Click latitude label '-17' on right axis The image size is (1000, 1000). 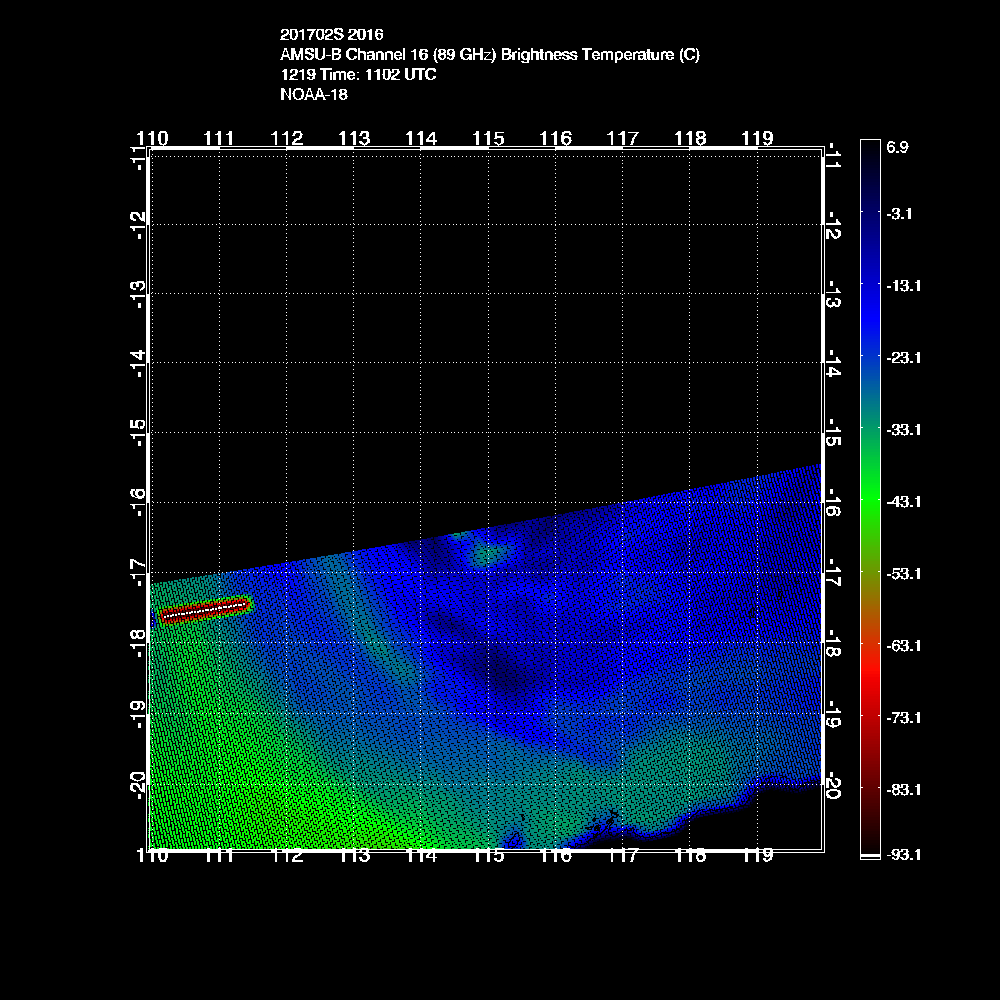point(833,571)
